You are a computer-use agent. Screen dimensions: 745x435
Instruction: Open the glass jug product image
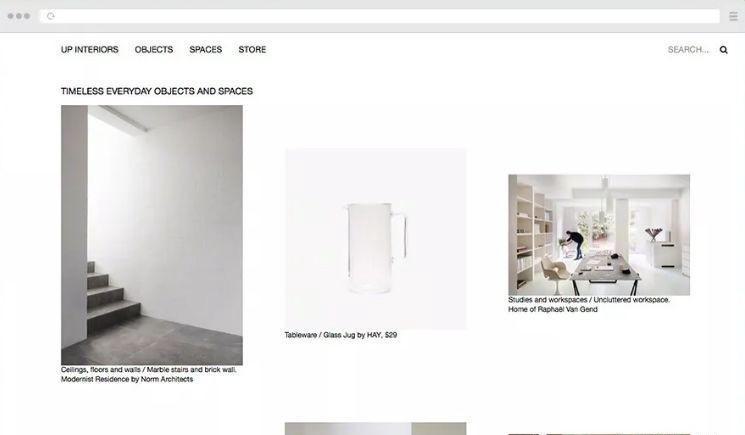point(375,239)
